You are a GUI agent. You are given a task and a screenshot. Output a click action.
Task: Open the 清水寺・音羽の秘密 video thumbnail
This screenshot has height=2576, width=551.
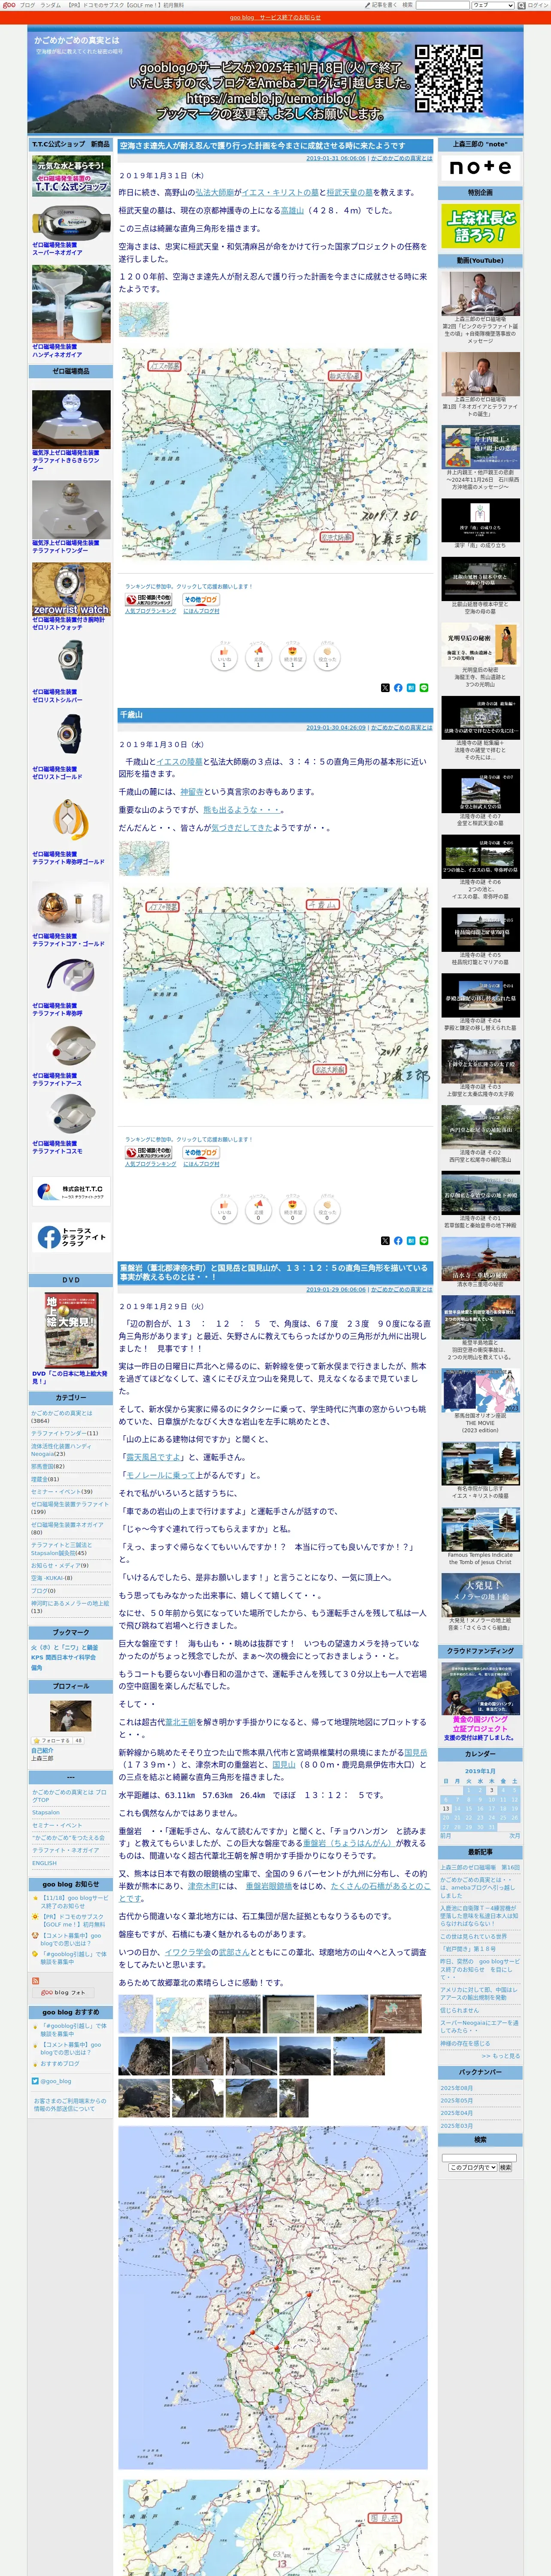coord(480,1259)
